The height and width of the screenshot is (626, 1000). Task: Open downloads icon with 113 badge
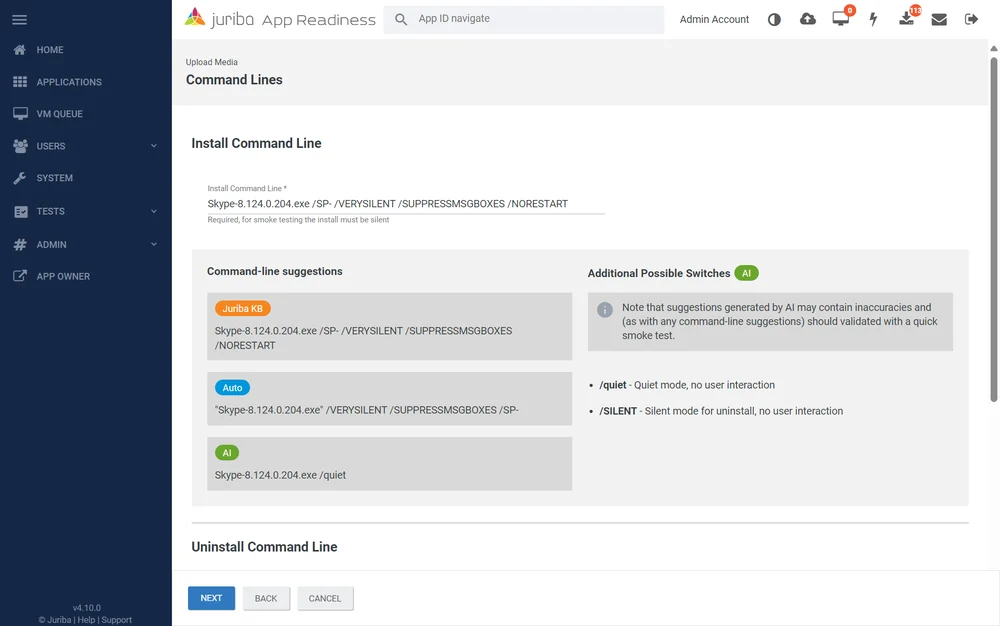click(x=906, y=20)
